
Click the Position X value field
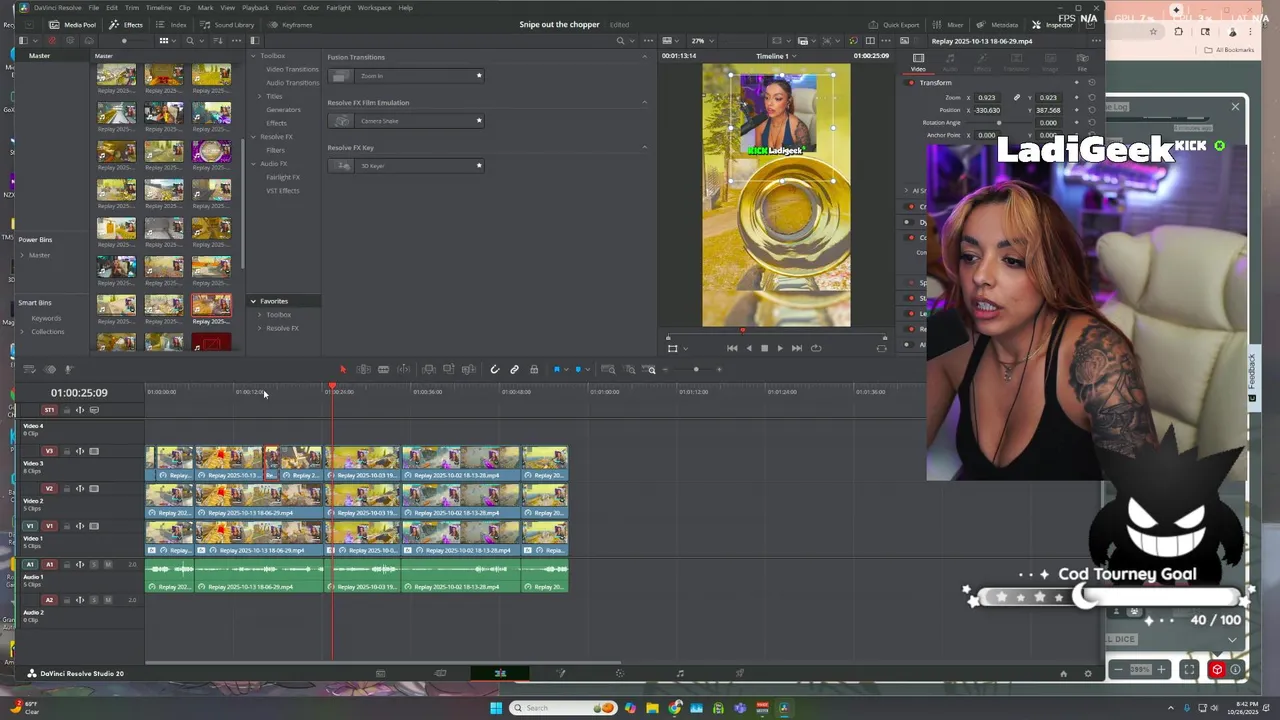click(986, 110)
